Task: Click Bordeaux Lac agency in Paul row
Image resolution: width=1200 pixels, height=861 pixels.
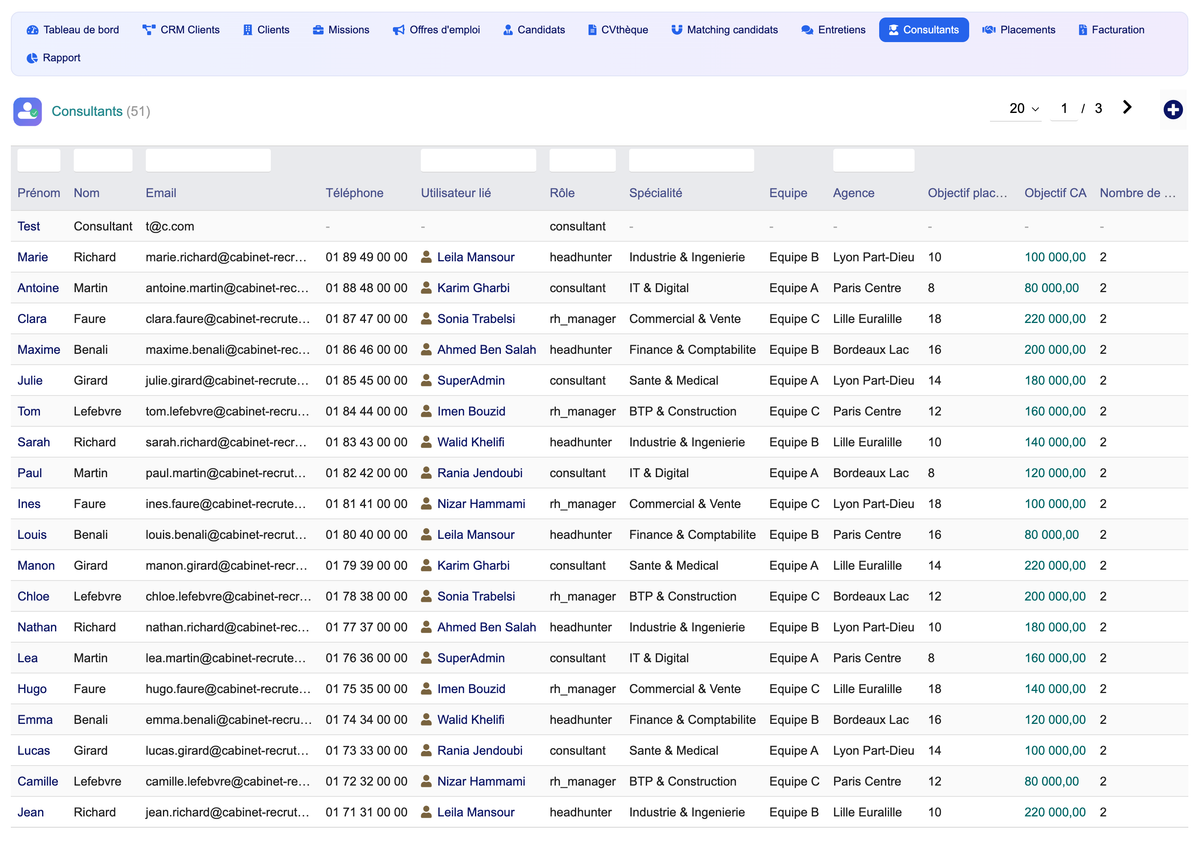Action: tap(871, 473)
